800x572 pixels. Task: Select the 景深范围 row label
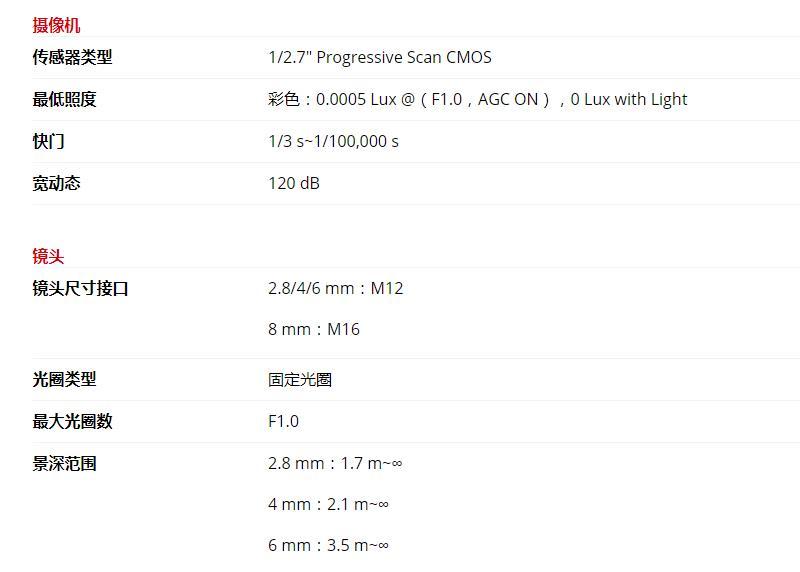pos(64,463)
